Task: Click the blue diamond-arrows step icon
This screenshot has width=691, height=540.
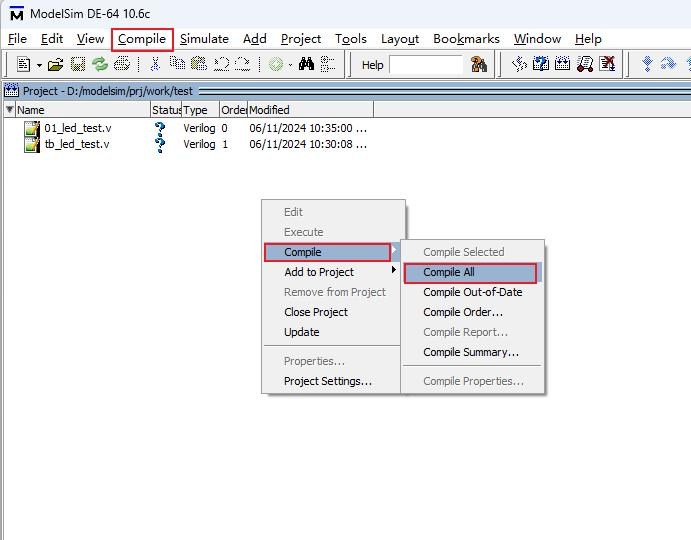Action: point(647,64)
